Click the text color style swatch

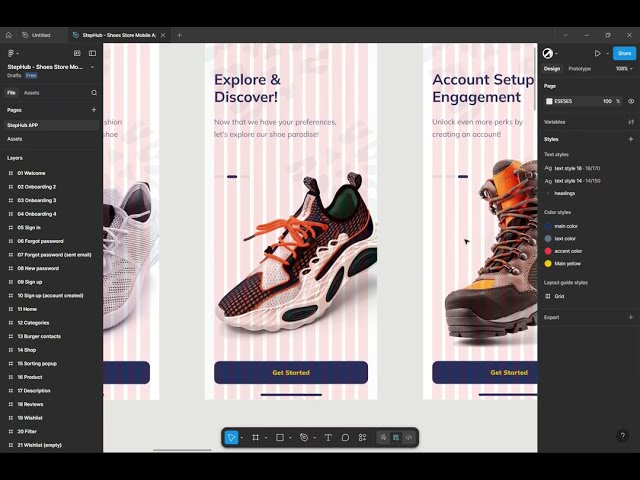coord(548,238)
